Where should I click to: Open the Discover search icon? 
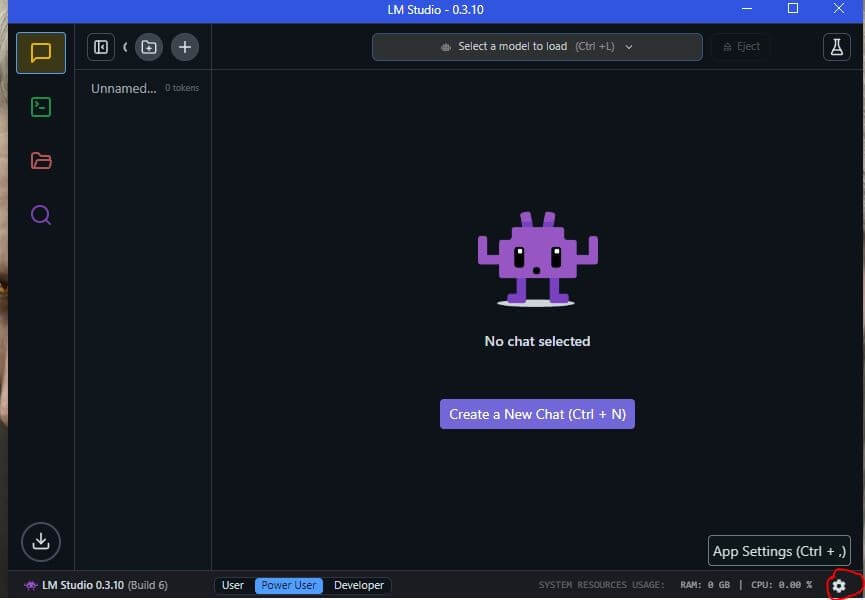click(41, 215)
